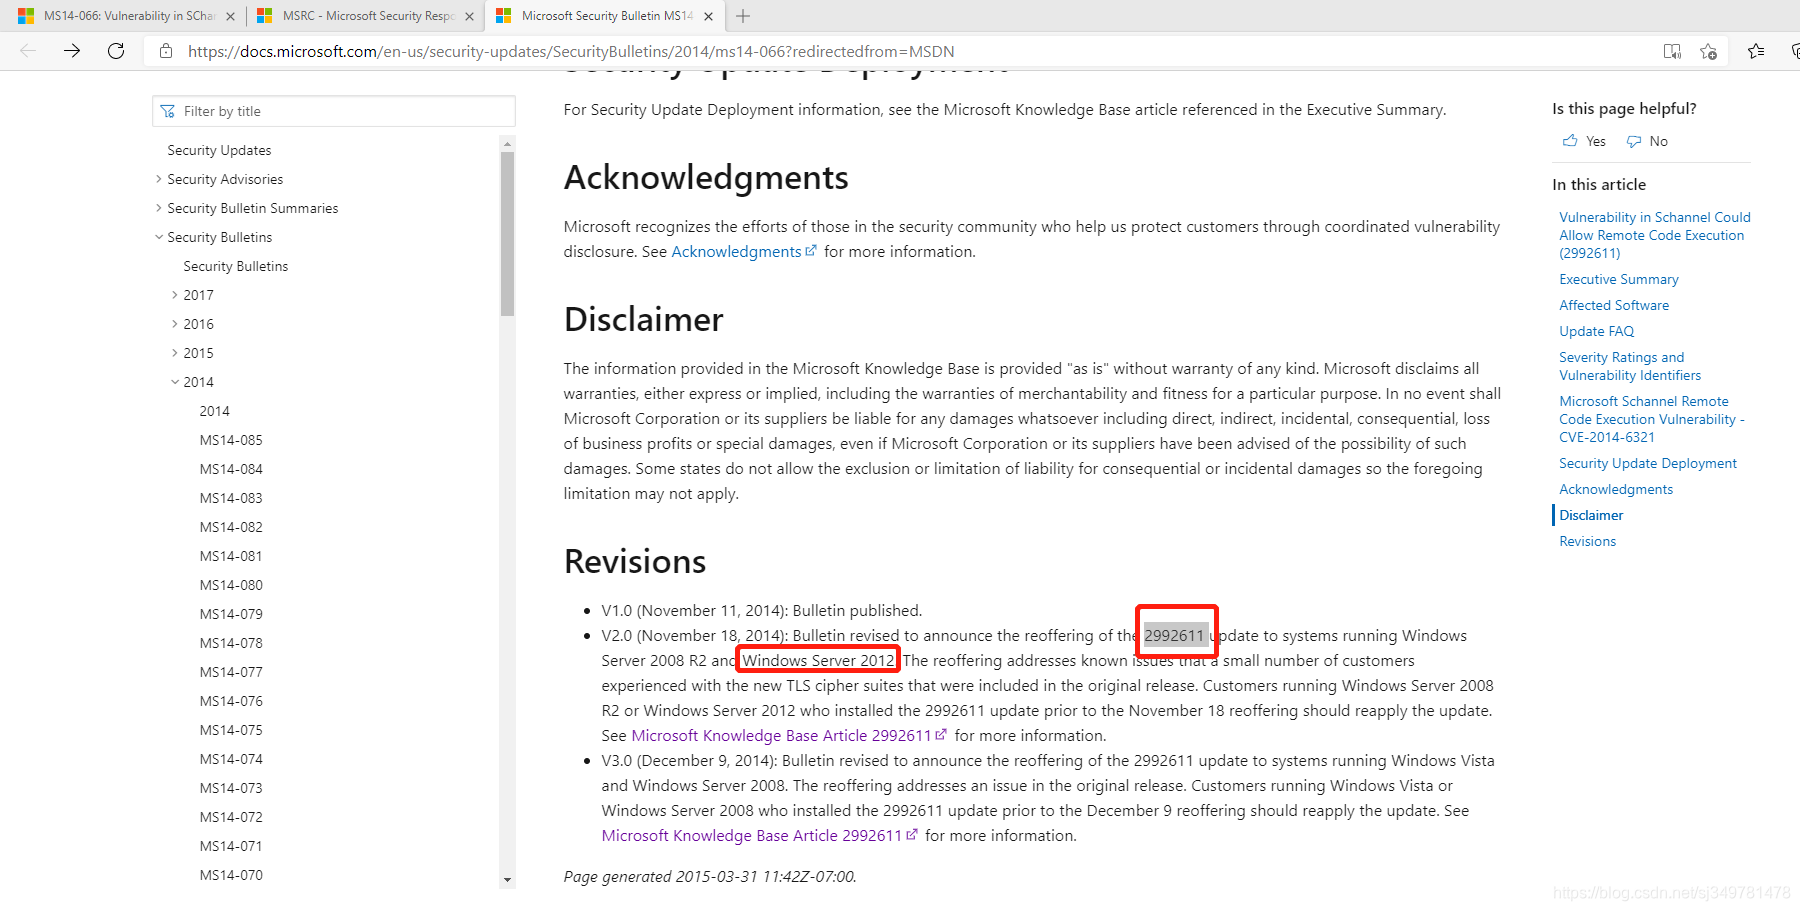Click the address bar URL

pyautogui.click(x=571, y=51)
